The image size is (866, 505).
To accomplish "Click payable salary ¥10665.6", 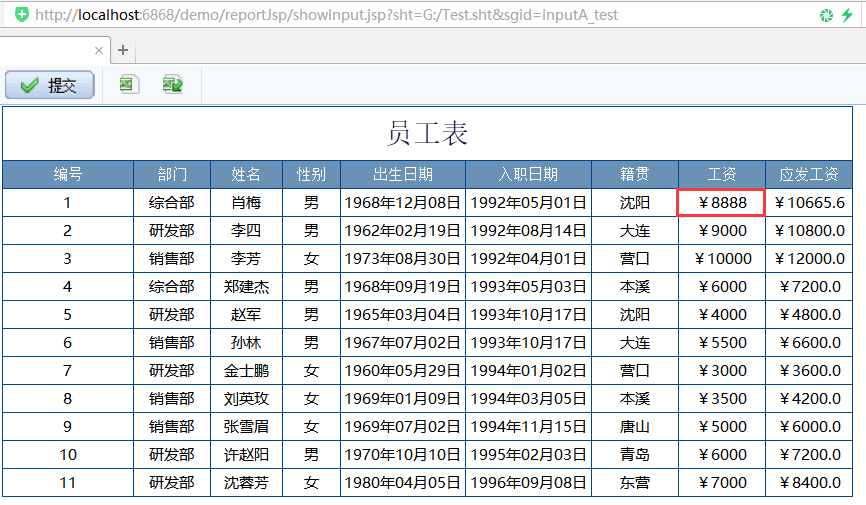I will (x=809, y=203).
